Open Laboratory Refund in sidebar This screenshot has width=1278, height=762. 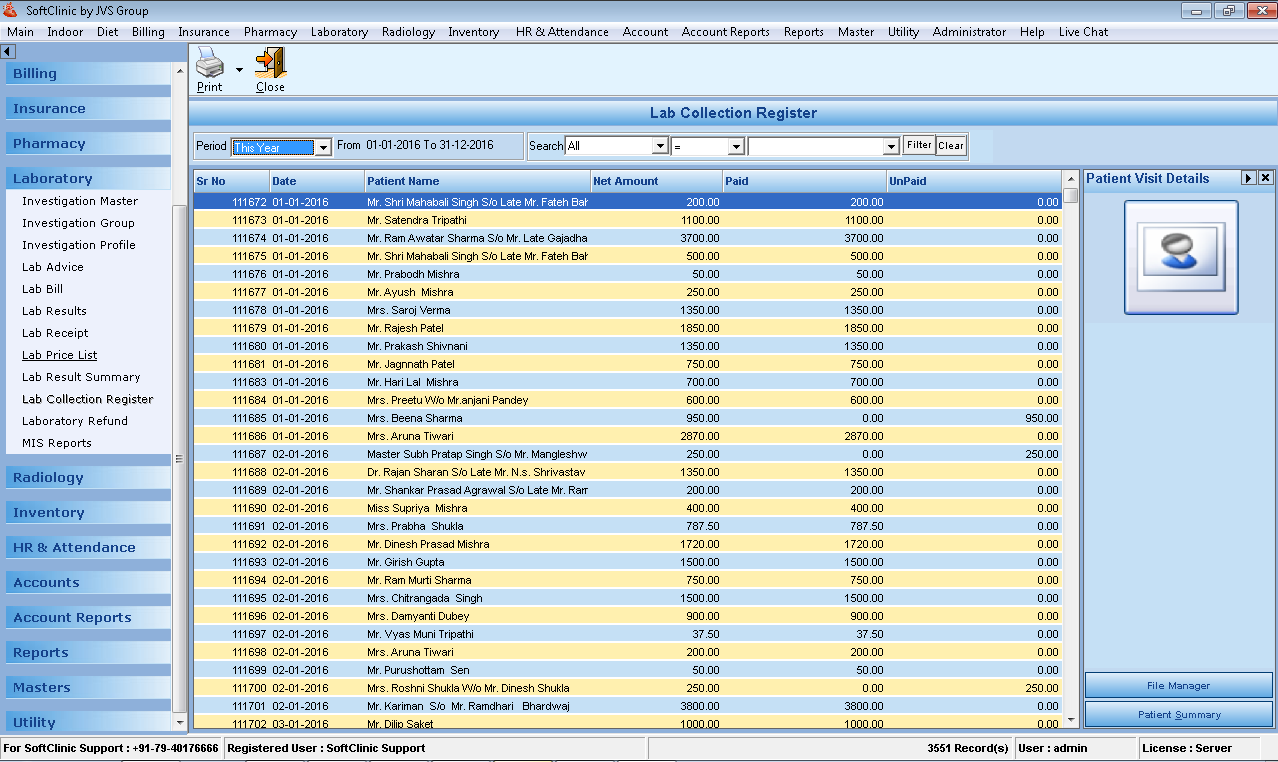pyautogui.click(x=75, y=421)
